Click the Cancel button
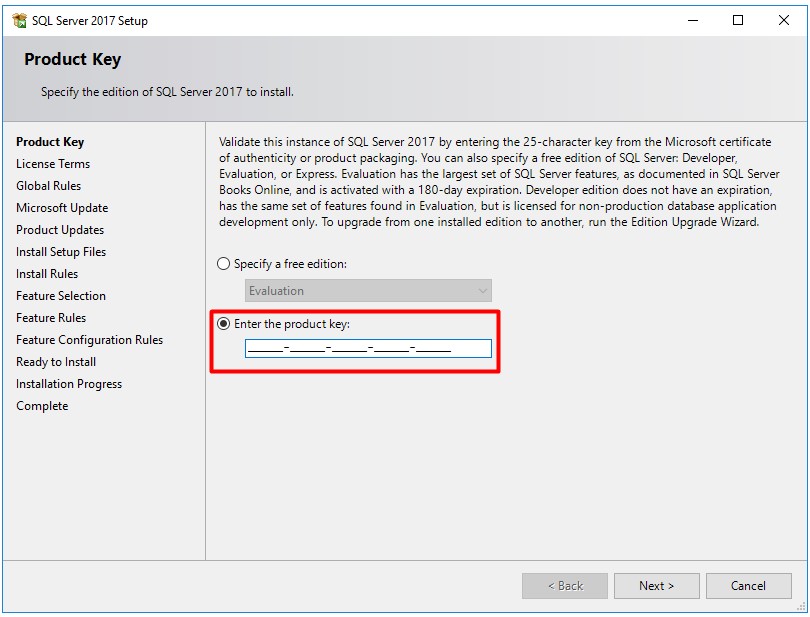This screenshot has width=810, height=617. click(749, 586)
